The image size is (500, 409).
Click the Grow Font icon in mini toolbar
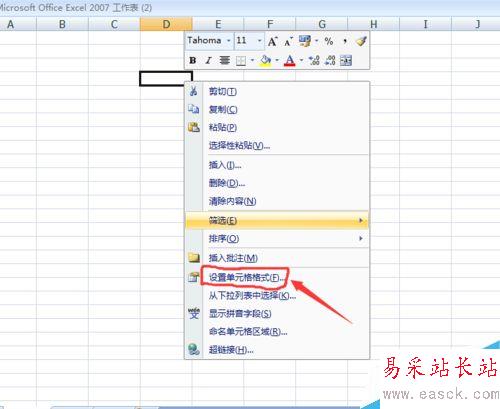pyautogui.click(x=272, y=41)
